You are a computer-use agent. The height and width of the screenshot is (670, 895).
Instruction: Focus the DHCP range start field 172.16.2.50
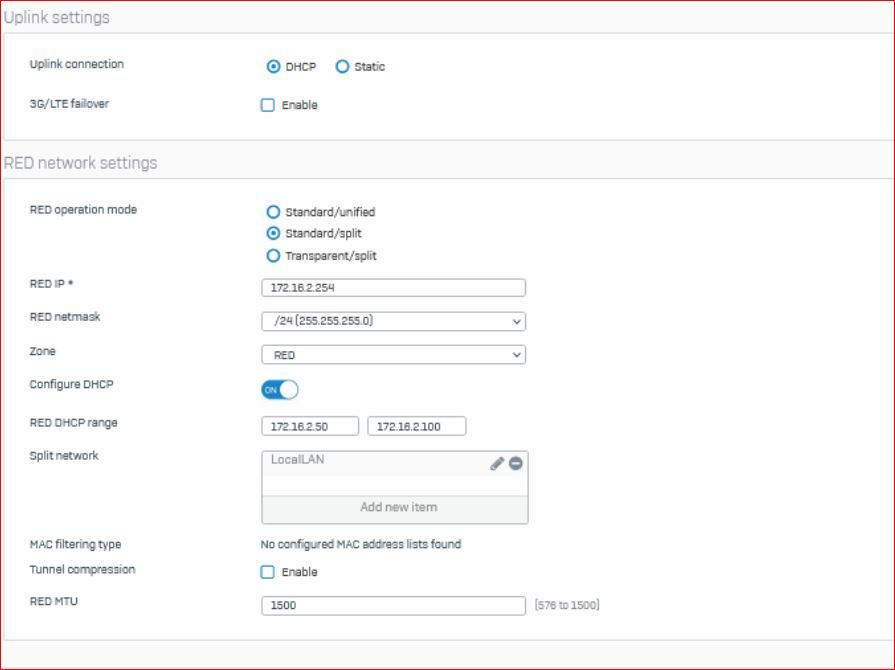click(x=310, y=427)
